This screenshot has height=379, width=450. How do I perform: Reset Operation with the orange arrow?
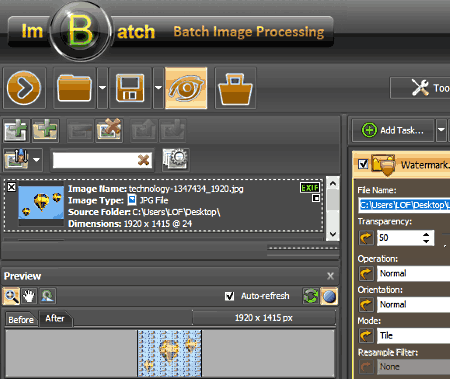(x=366, y=274)
